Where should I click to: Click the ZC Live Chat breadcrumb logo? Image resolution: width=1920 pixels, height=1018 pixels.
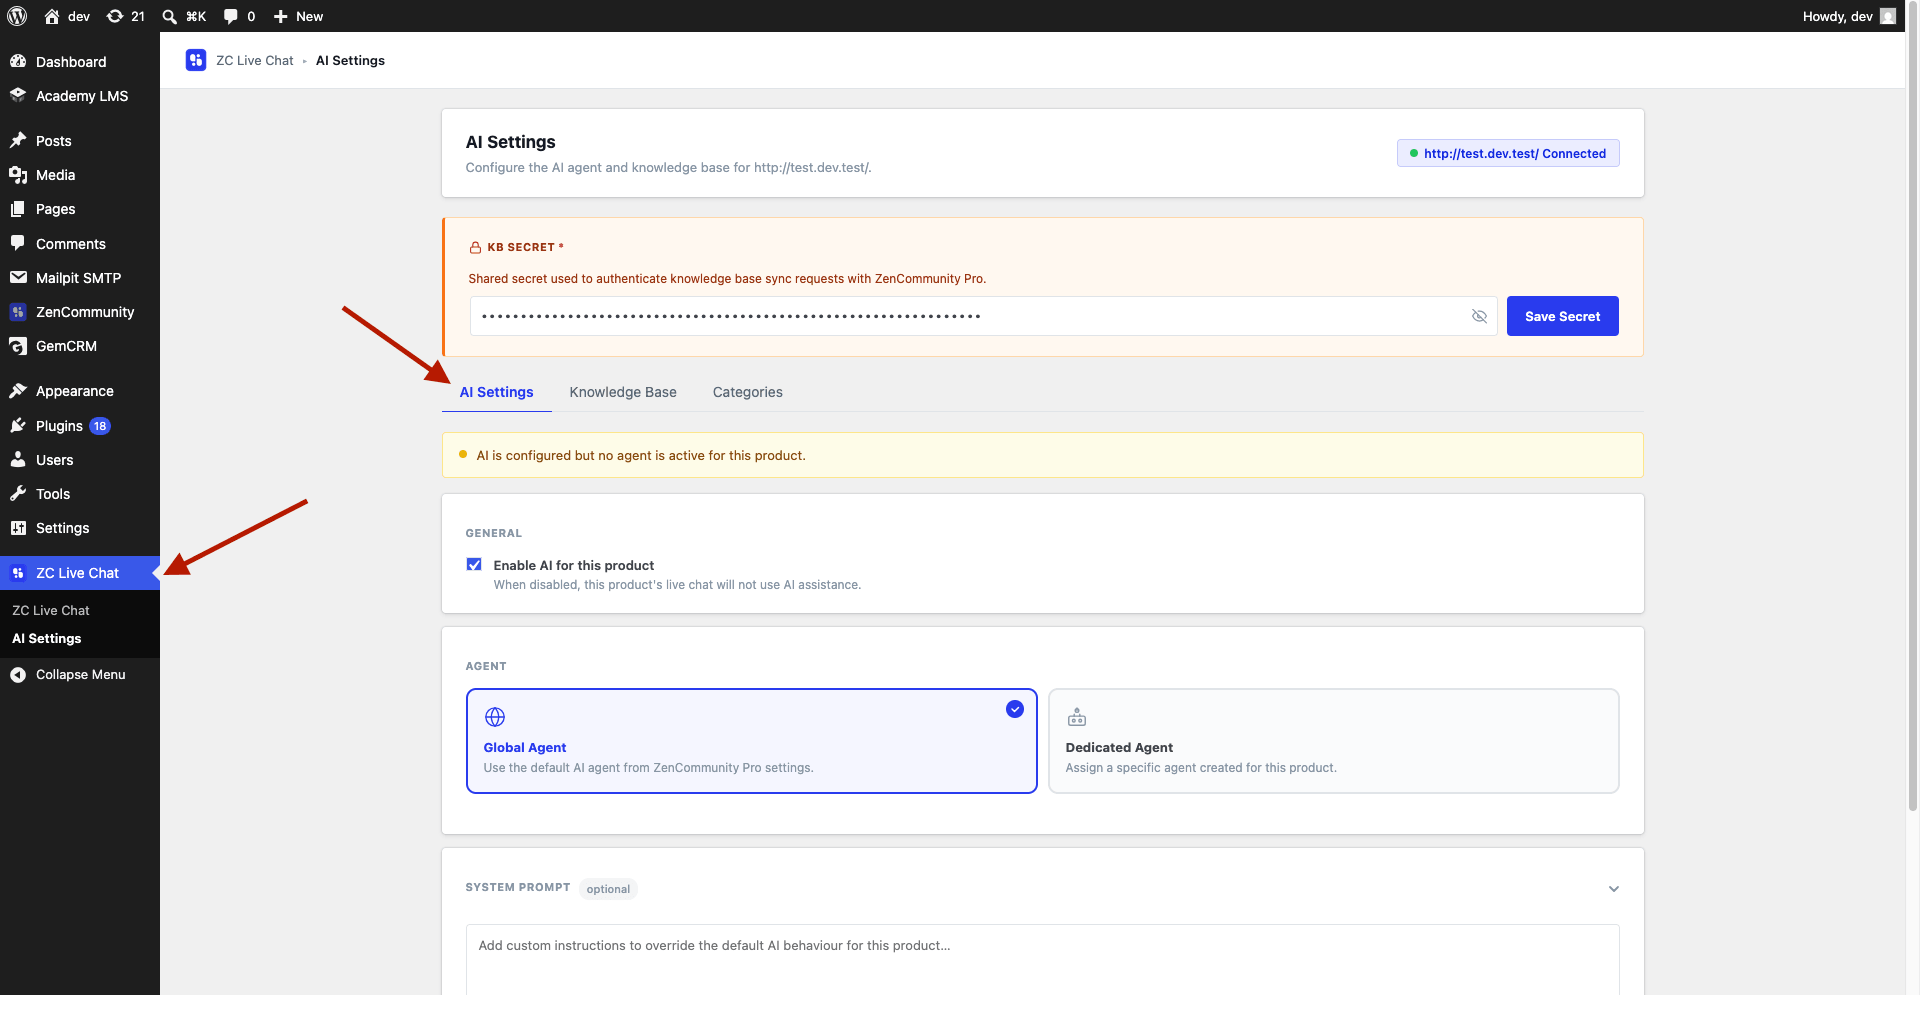tap(196, 60)
